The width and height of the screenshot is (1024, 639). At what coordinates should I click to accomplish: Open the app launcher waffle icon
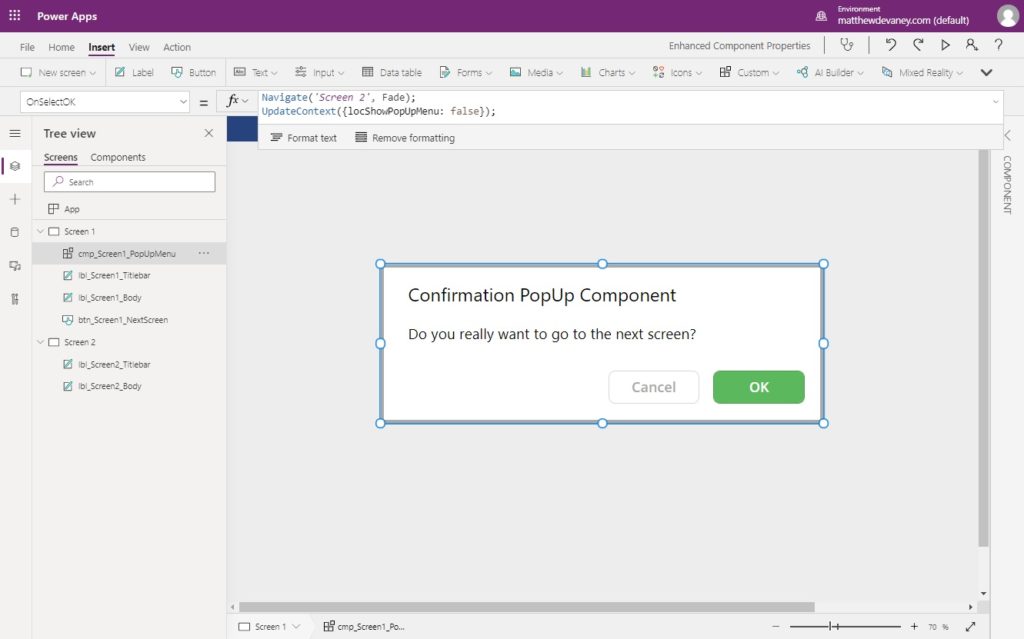click(x=14, y=15)
